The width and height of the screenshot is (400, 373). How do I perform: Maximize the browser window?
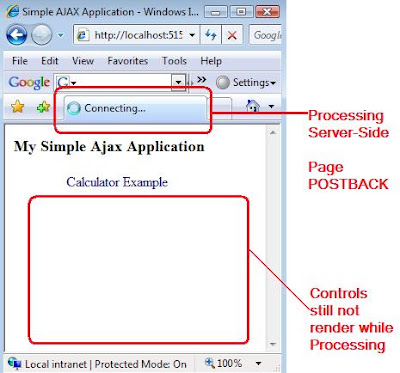coord(241,12)
